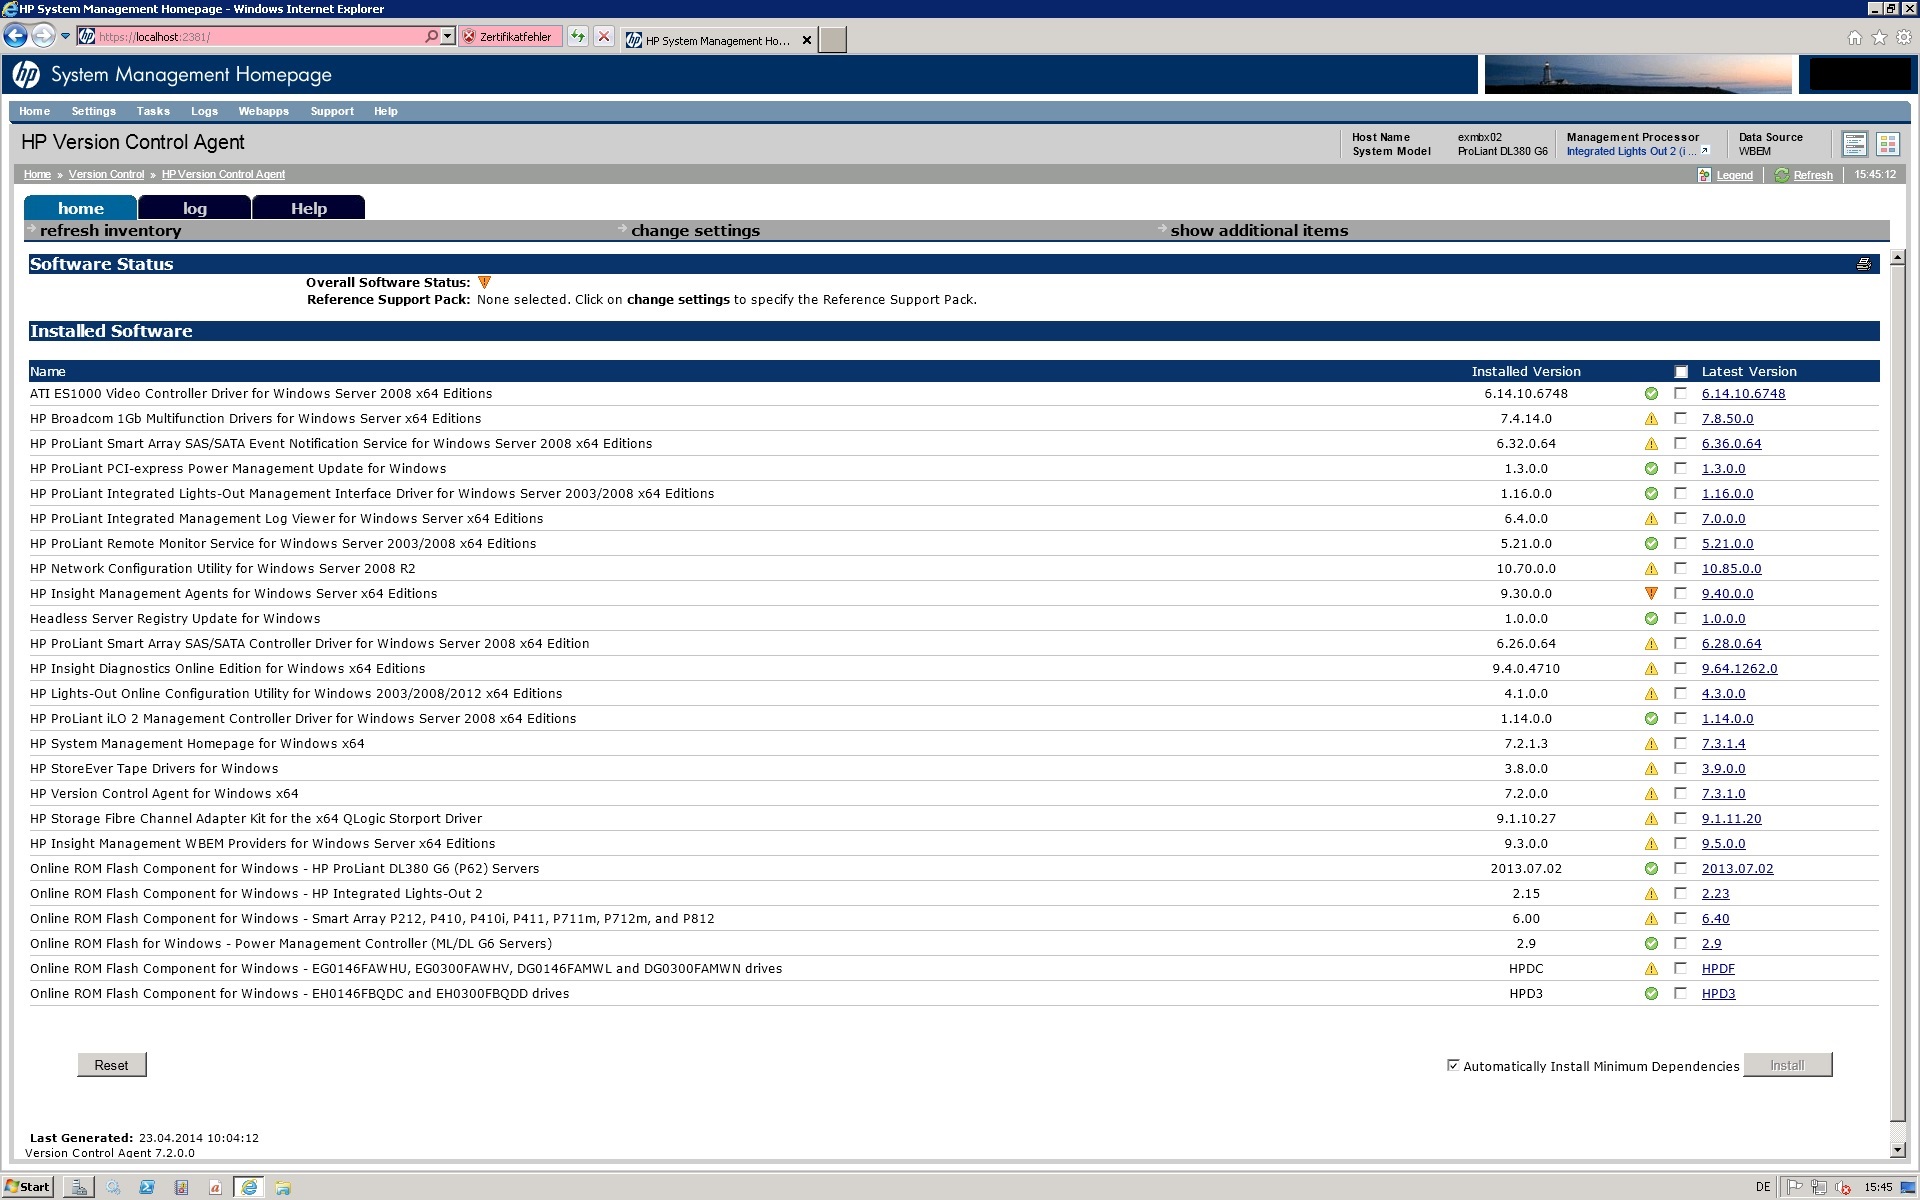The height and width of the screenshot is (1200, 1920).
Task: Click orange status icon for Insight Management Agents
Action: pyautogui.click(x=1651, y=594)
